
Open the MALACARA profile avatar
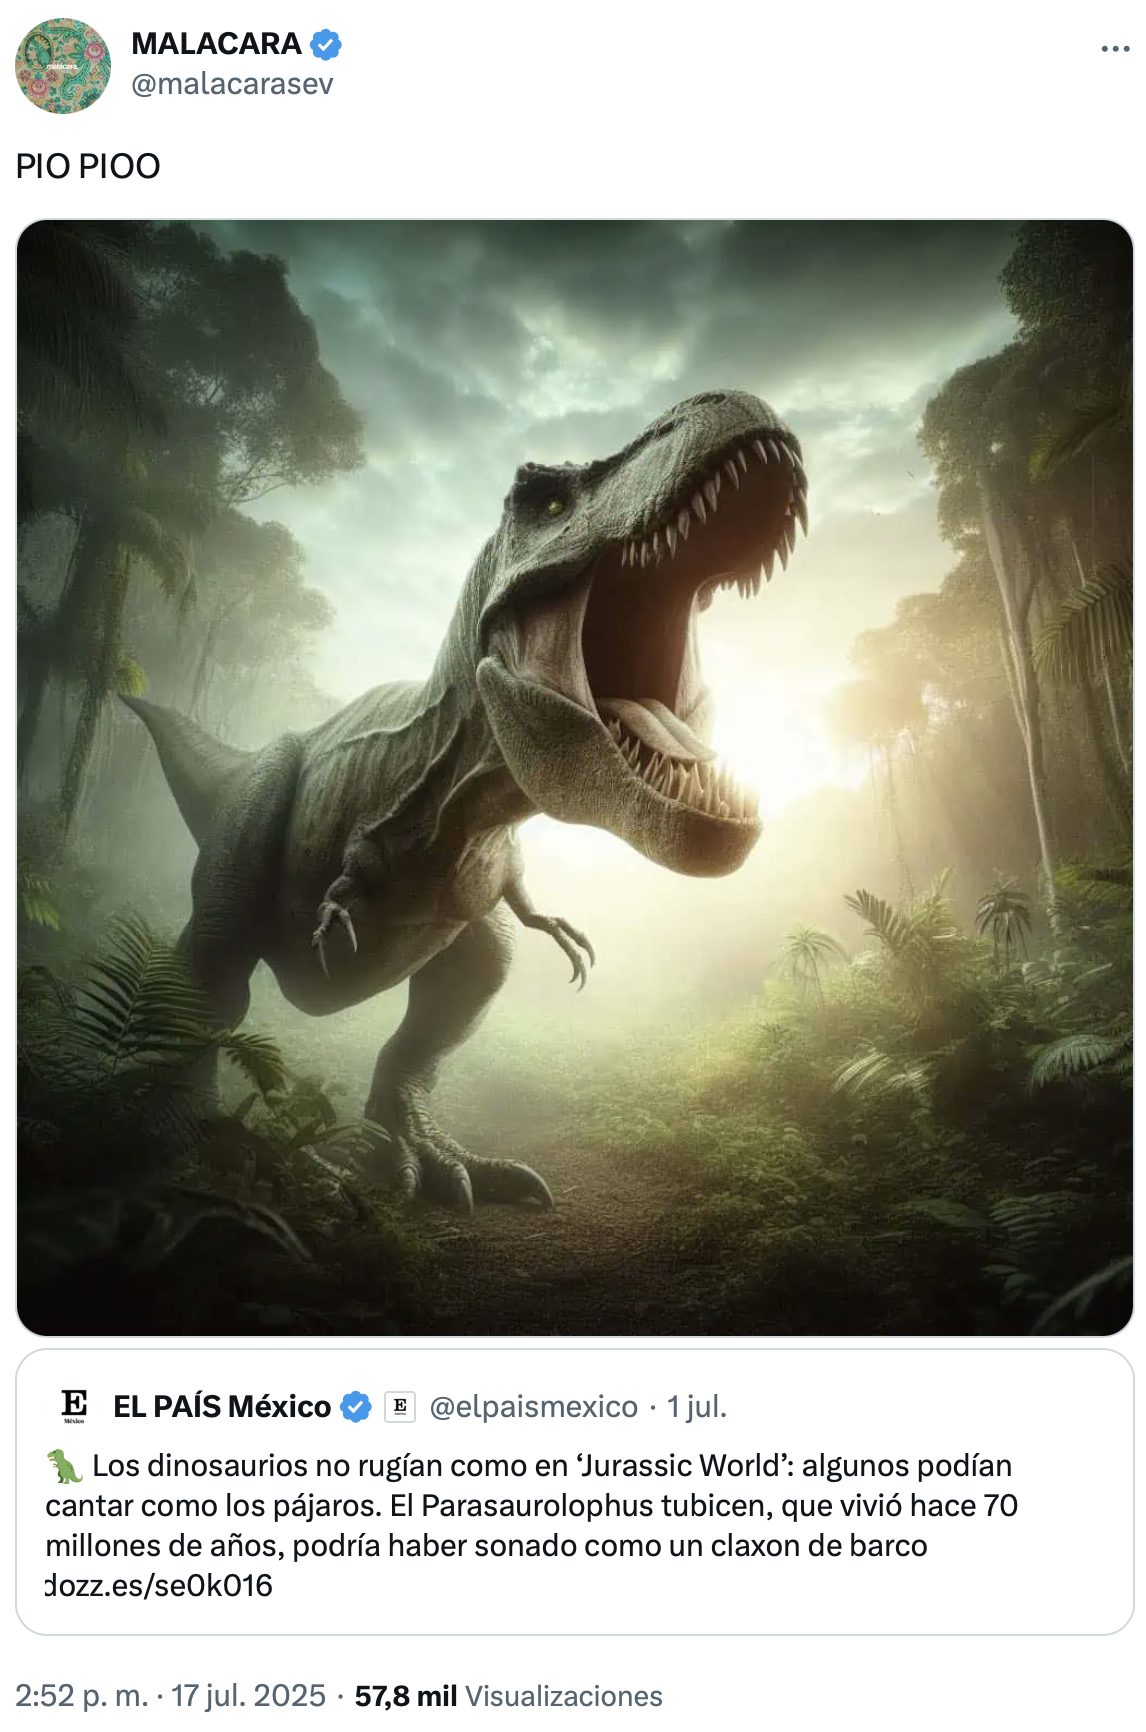click(x=63, y=65)
